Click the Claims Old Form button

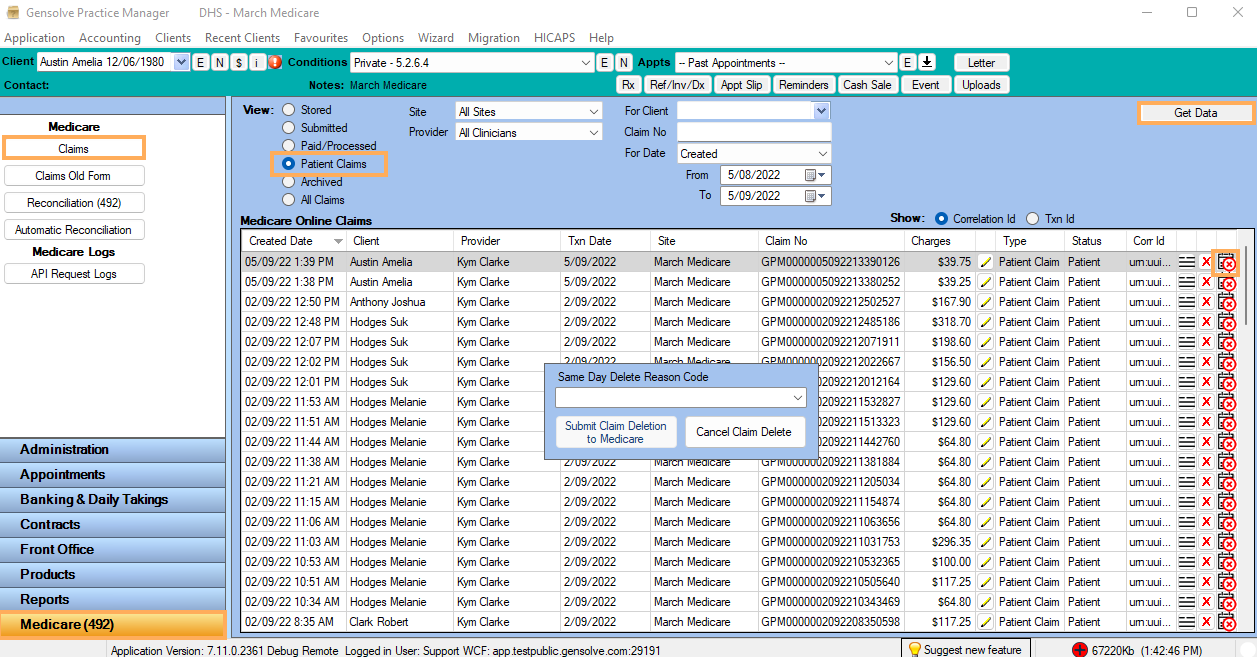[74, 176]
